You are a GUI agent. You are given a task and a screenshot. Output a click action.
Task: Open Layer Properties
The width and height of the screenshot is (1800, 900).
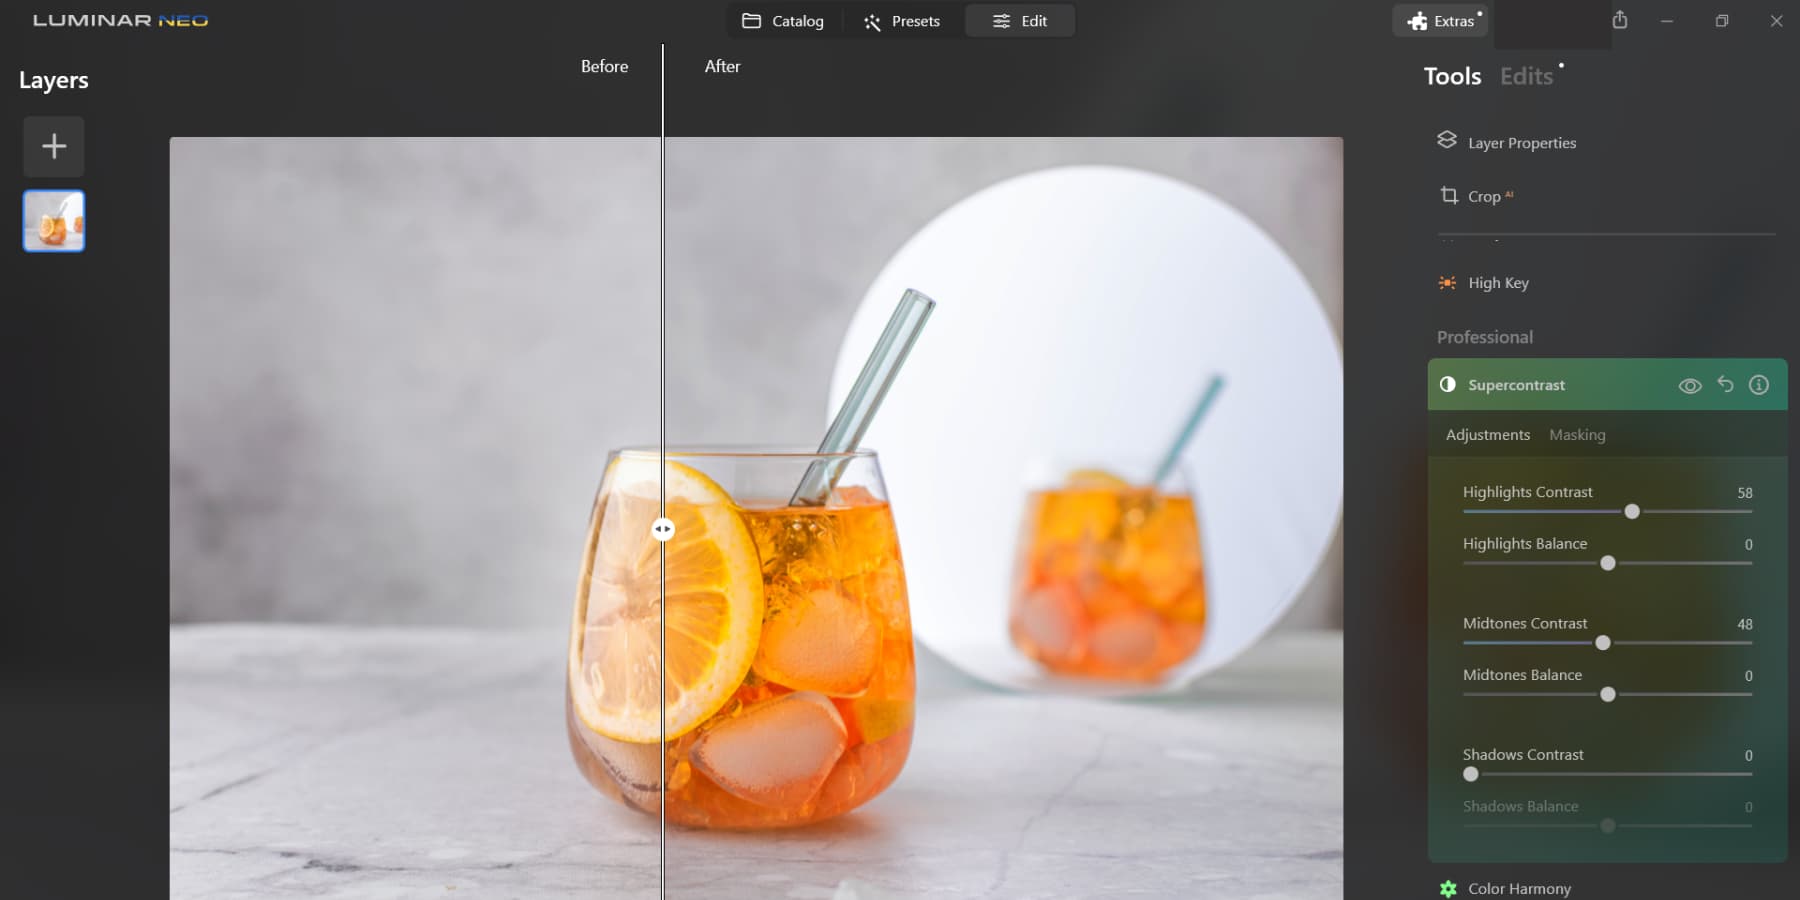click(x=1521, y=142)
